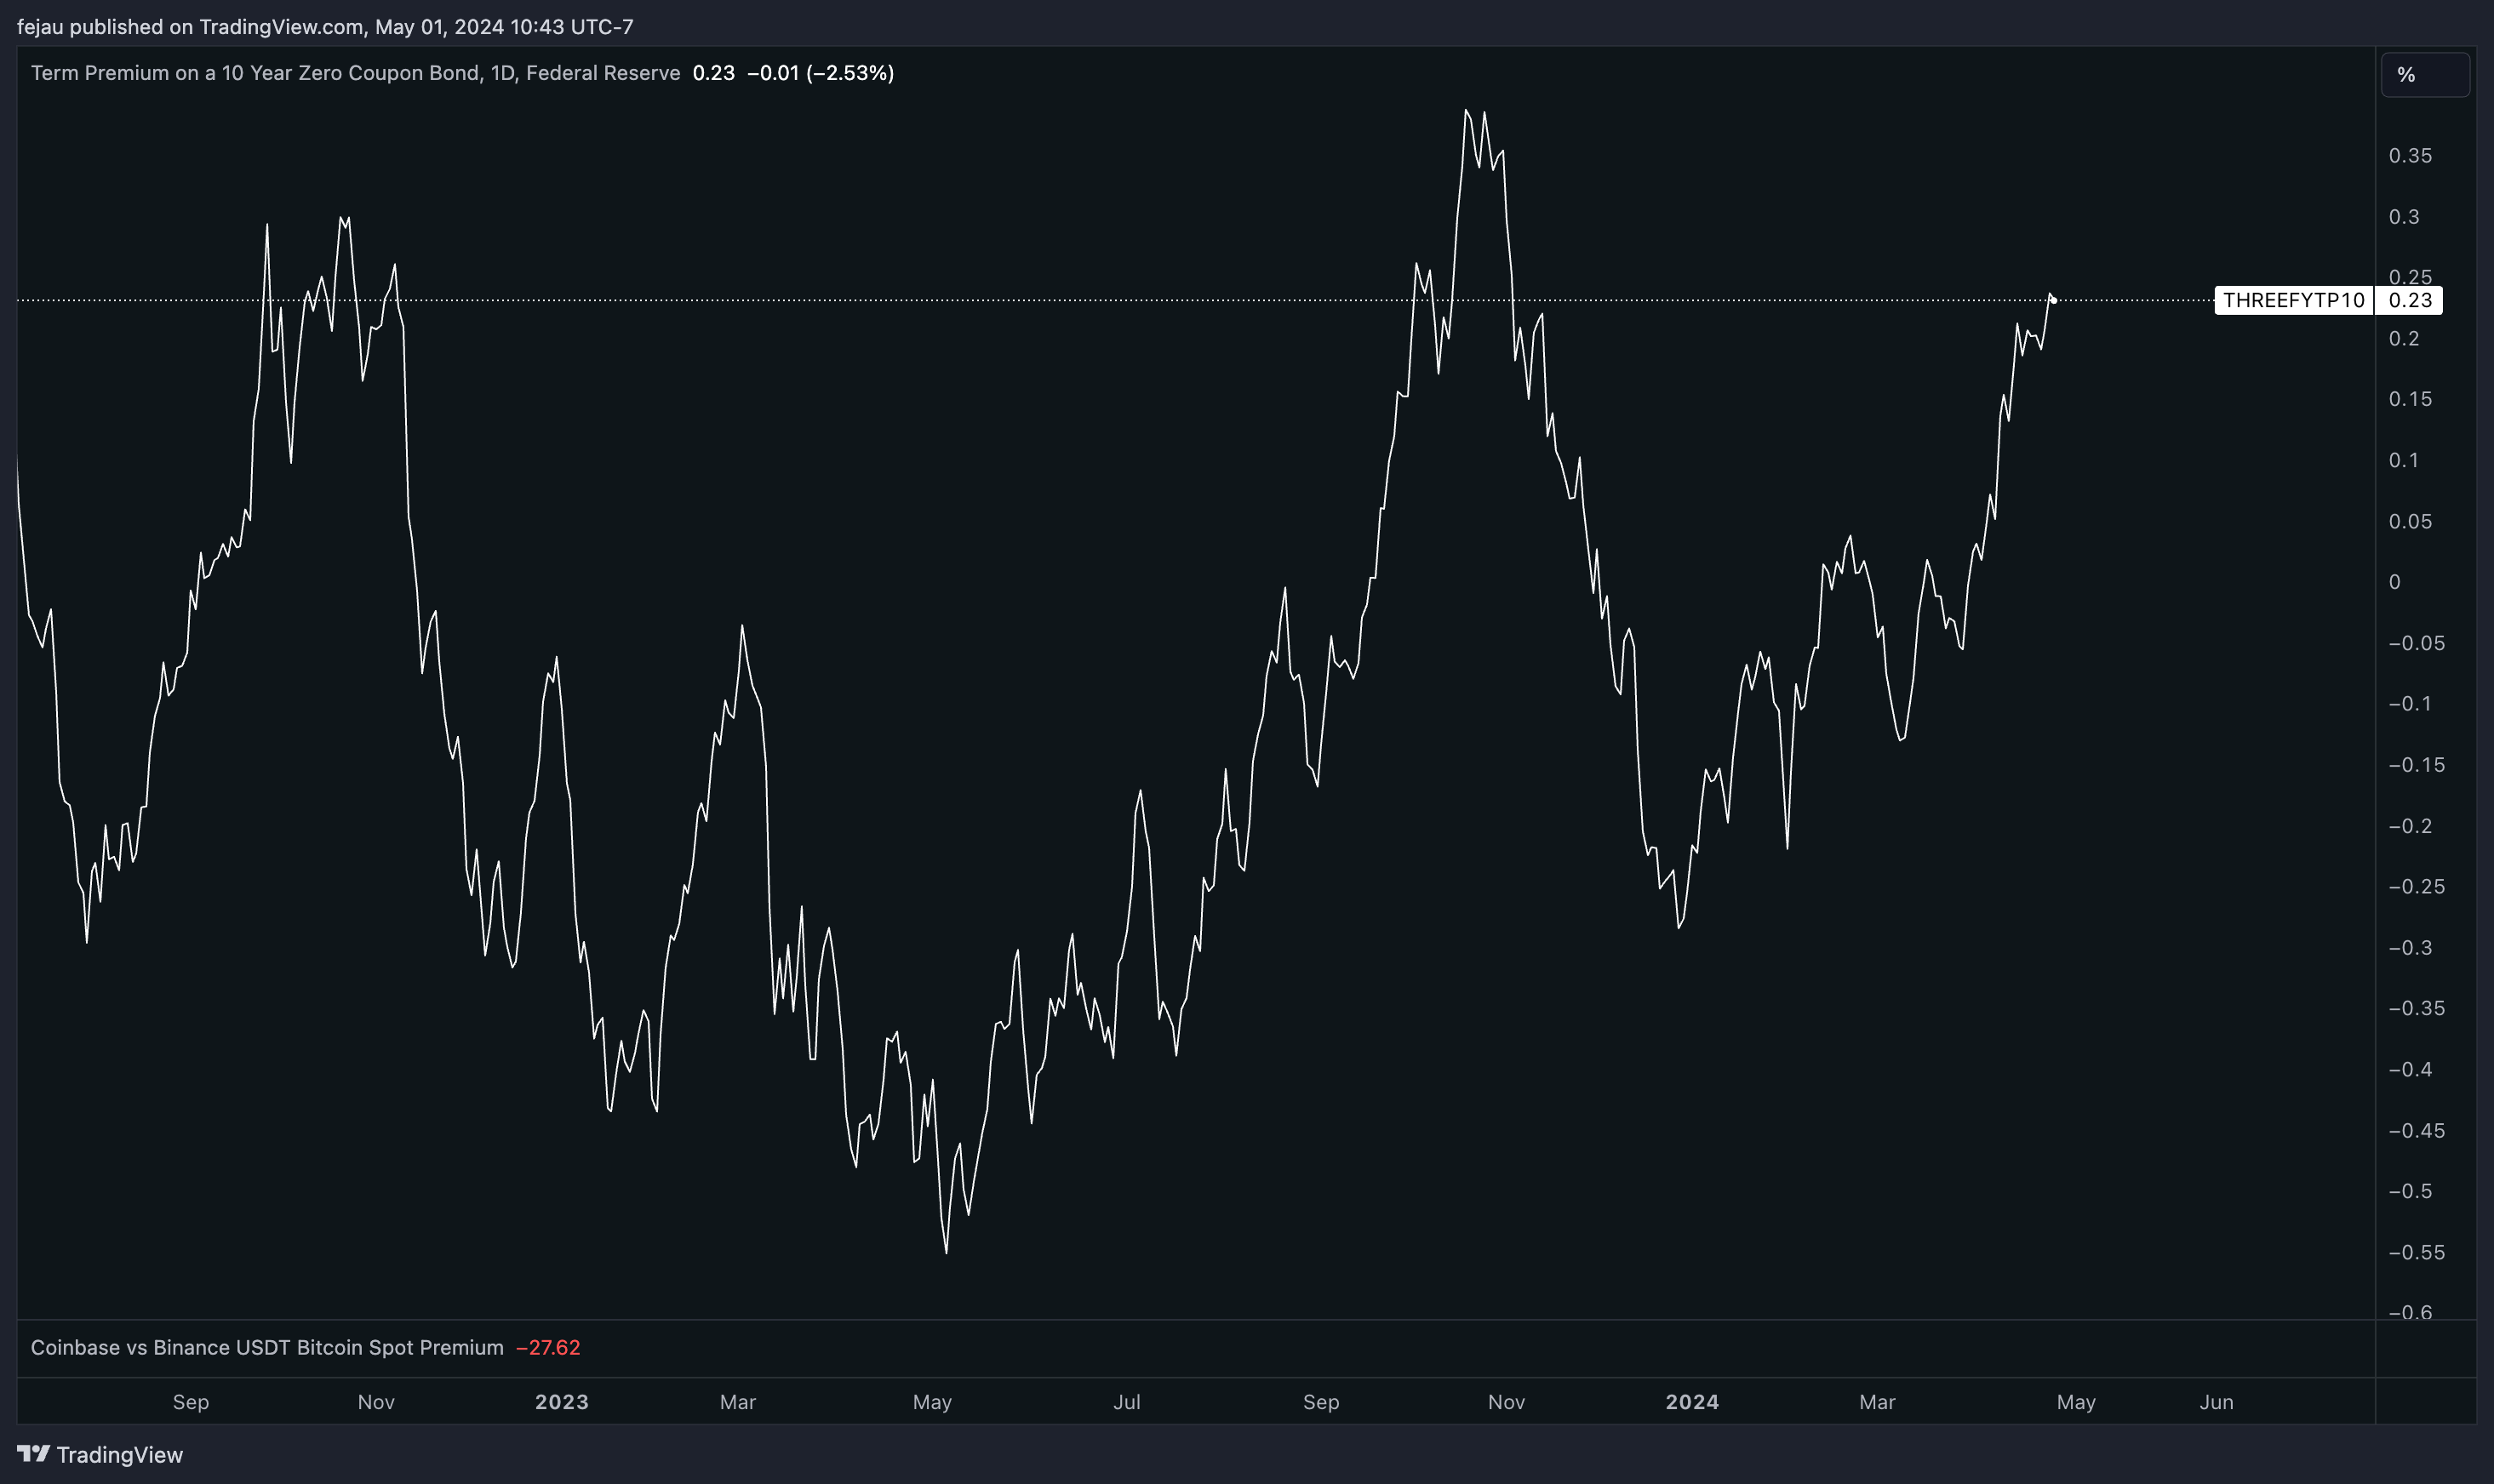
Task: Click the 0.35 level on price scale
Action: [2410, 156]
